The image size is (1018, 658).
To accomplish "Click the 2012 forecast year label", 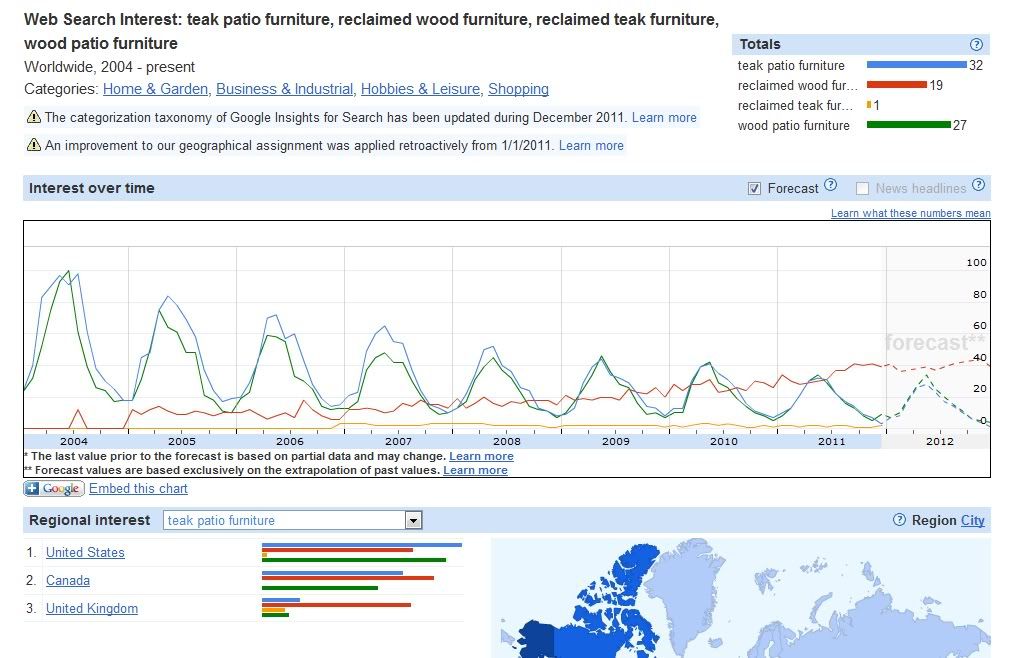I will pos(939,441).
